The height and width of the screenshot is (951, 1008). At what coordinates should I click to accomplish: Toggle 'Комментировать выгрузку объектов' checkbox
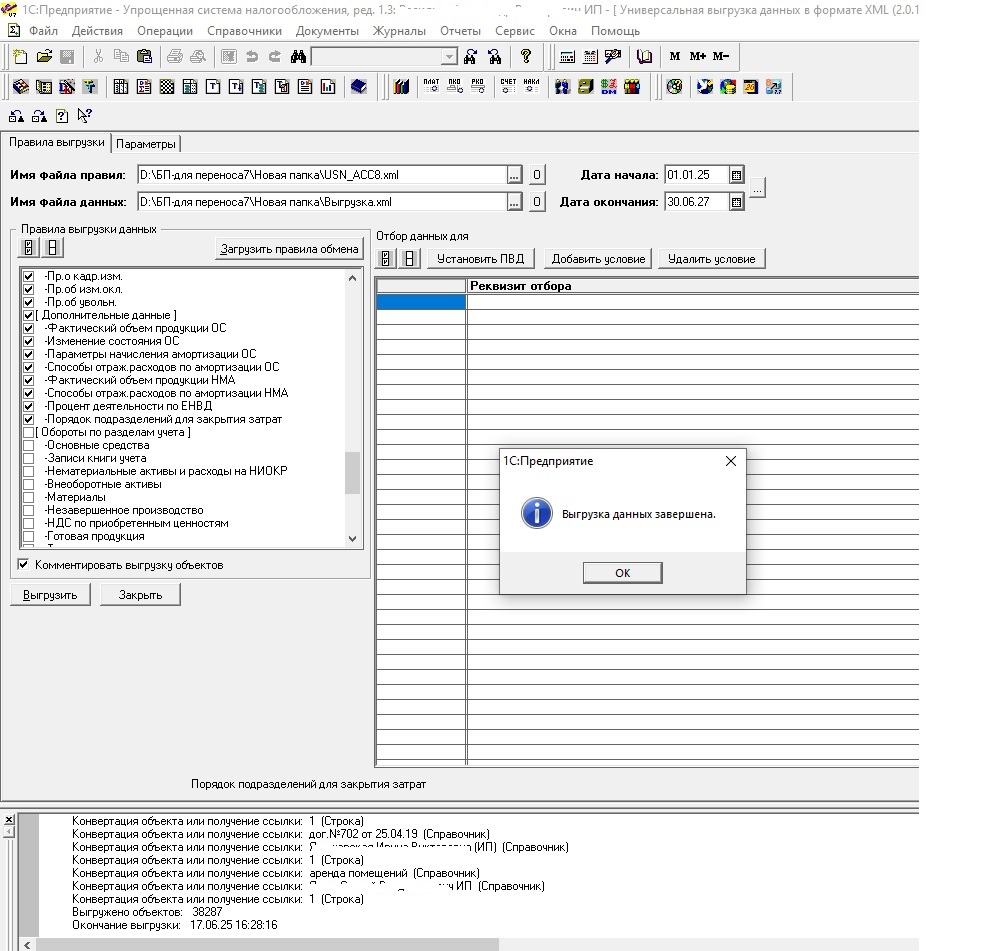point(23,565)
